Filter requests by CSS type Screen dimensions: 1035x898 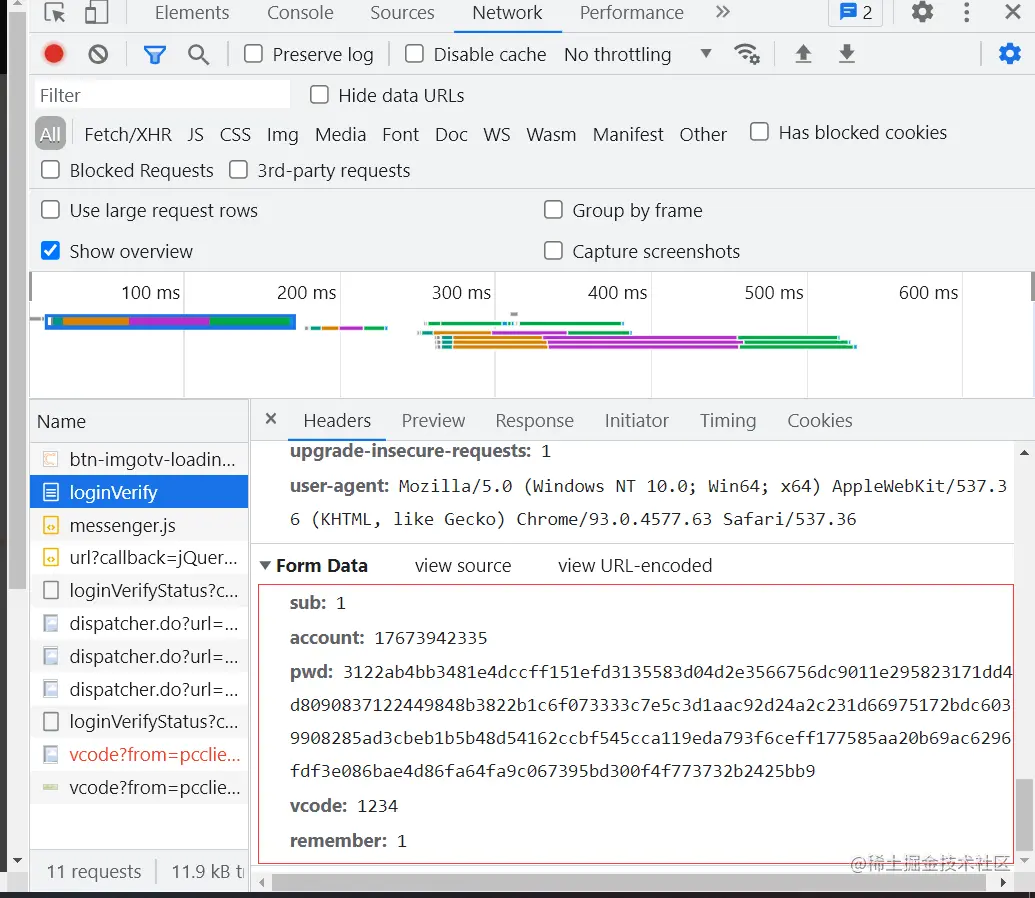(x=235, y=134)
